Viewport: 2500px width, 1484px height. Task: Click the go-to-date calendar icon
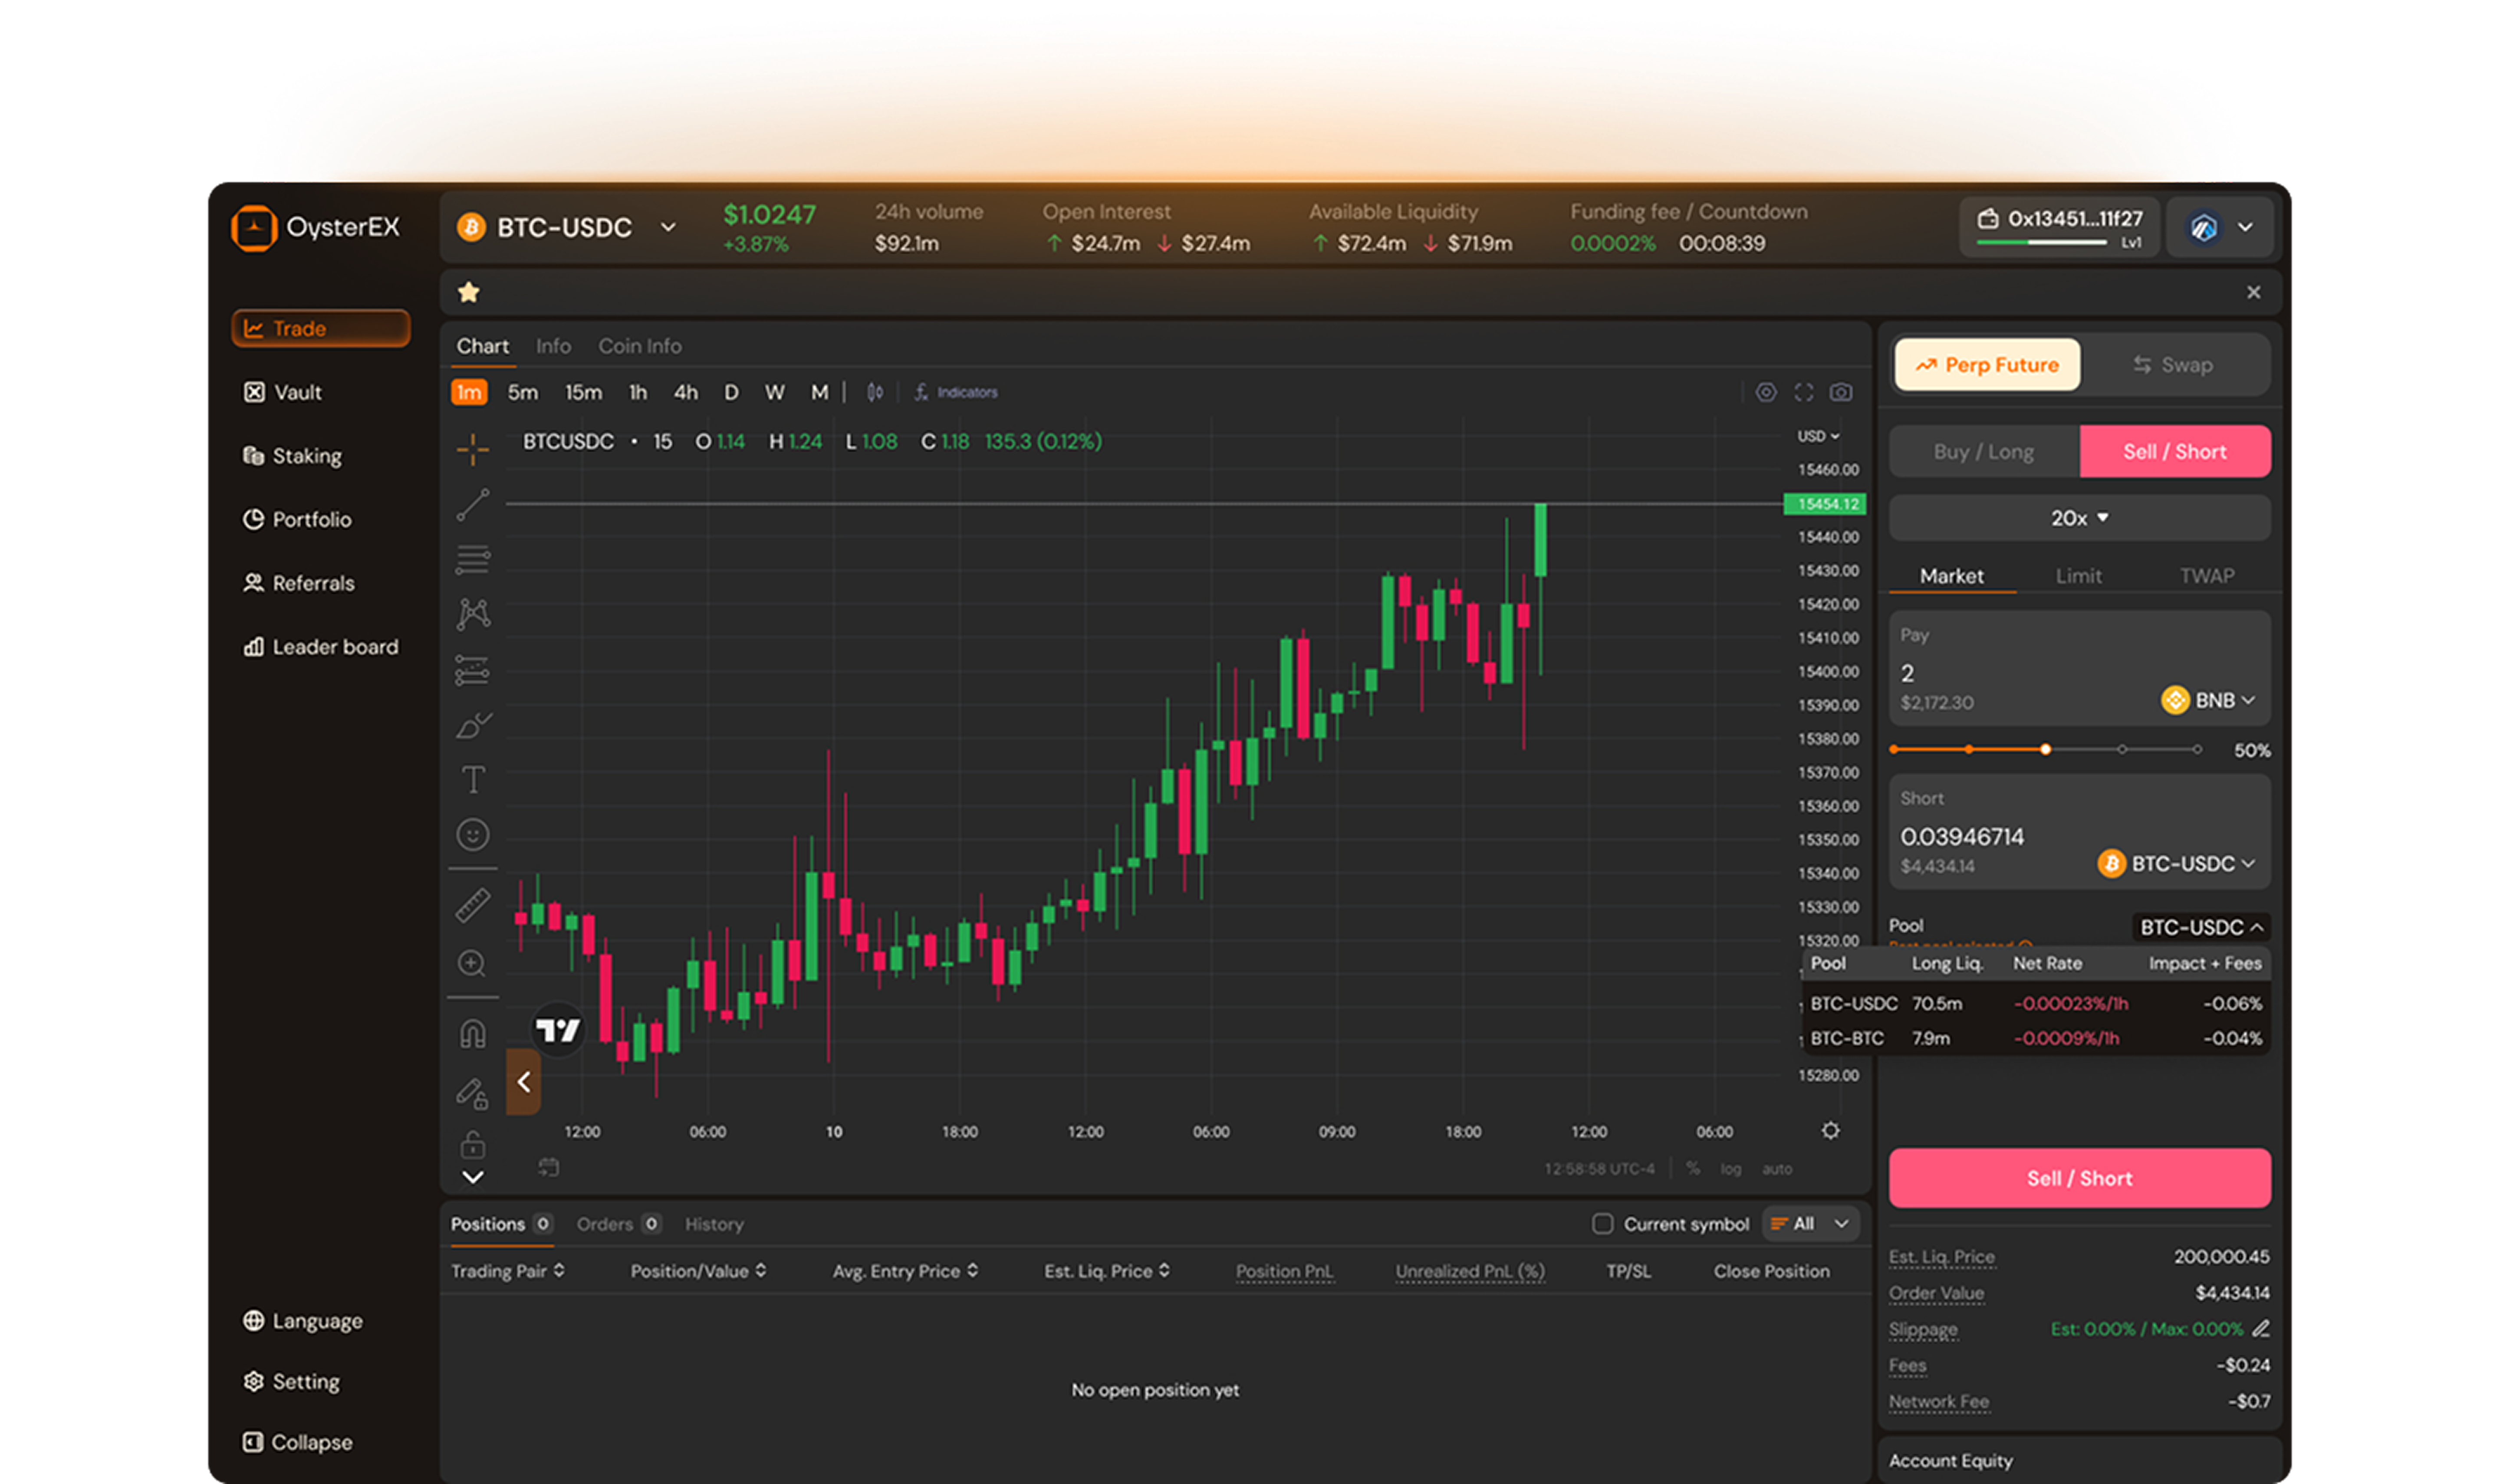click(x=548, y=1167)
